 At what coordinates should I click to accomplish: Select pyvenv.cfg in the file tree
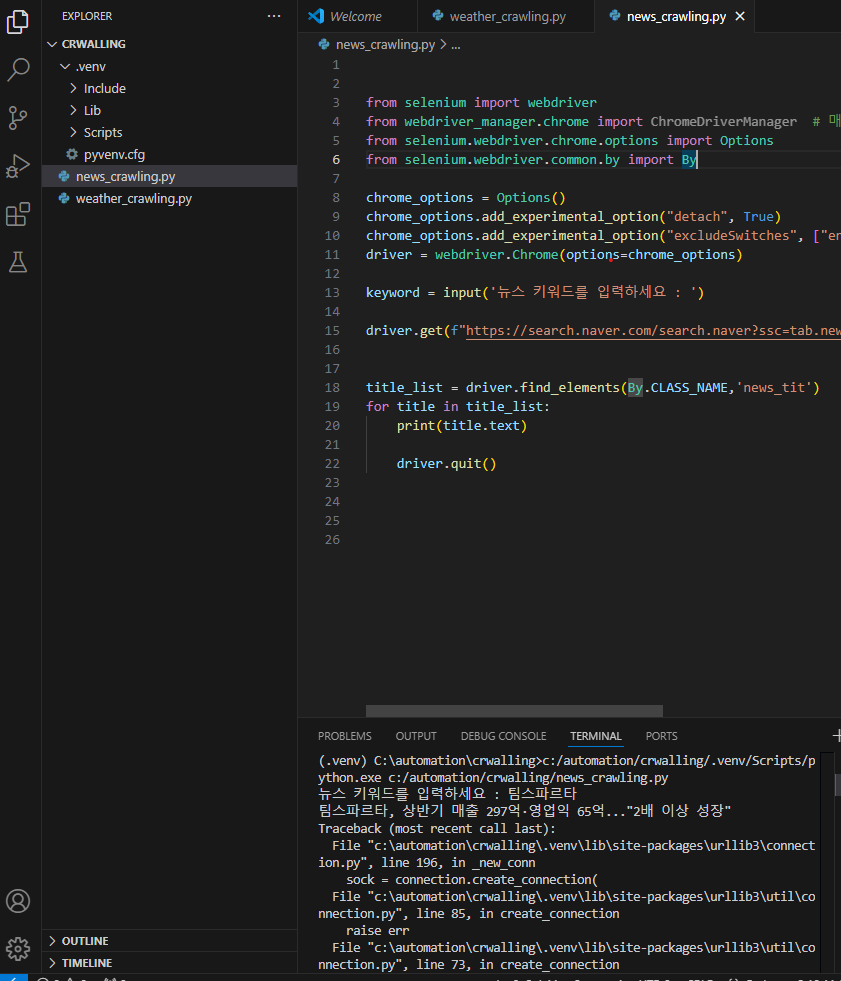(170, 154)
